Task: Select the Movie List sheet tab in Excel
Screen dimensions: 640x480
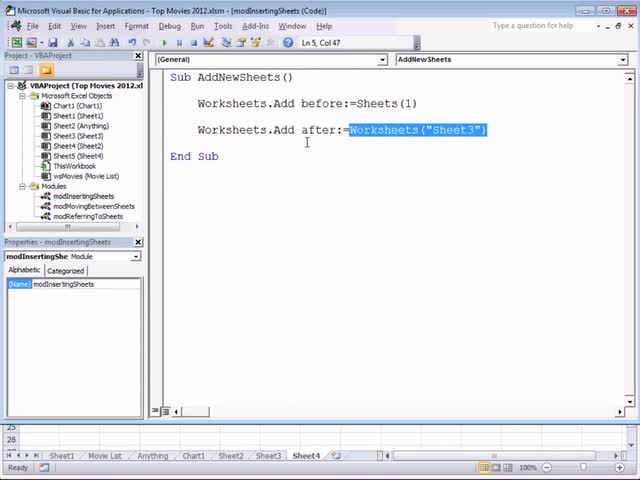Action: [x=105, y=456]
